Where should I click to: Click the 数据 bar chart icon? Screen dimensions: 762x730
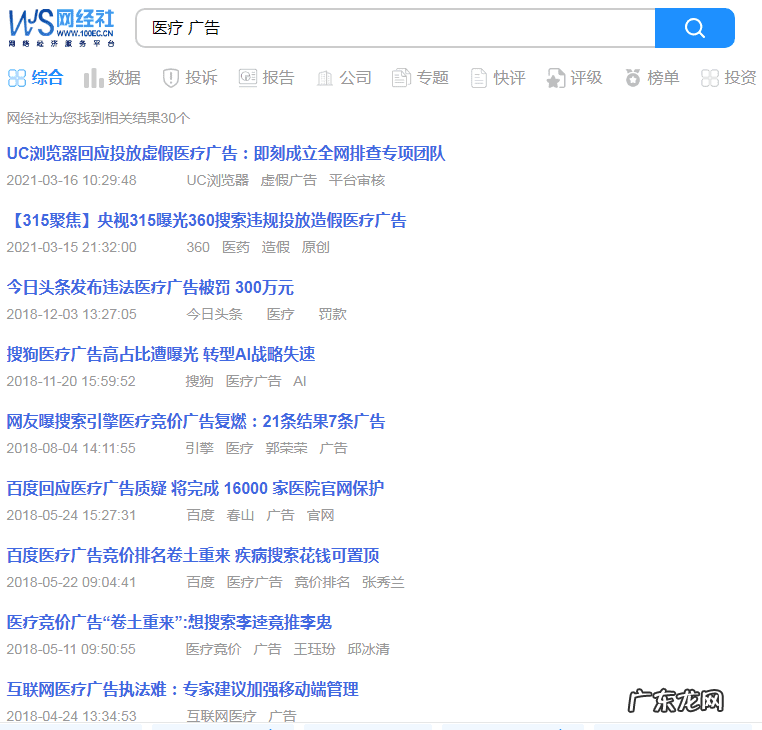tap(94, 78)
